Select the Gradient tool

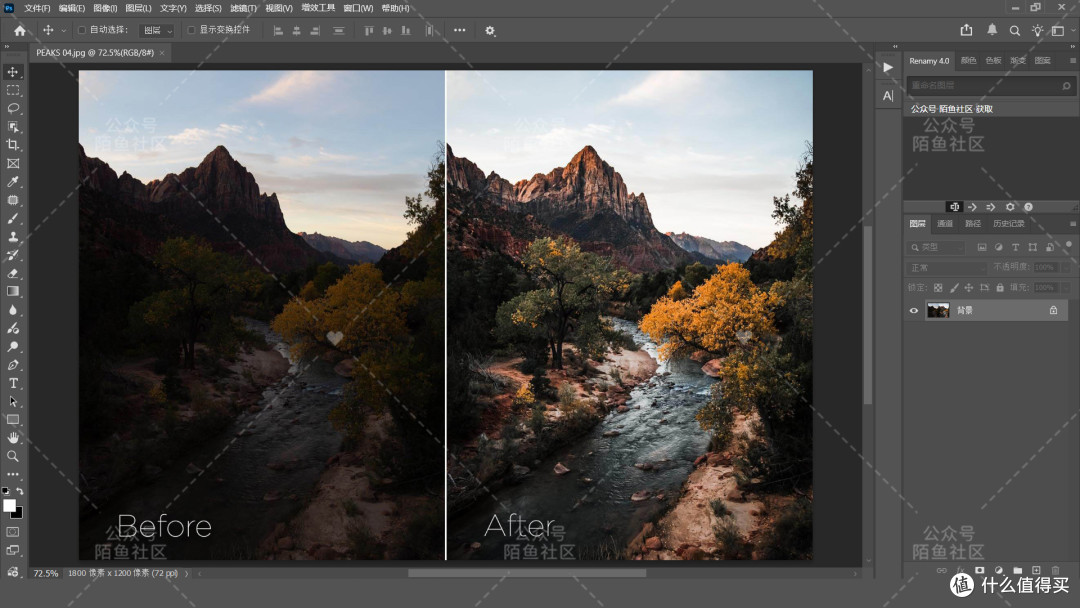click(x=13, y=291)
